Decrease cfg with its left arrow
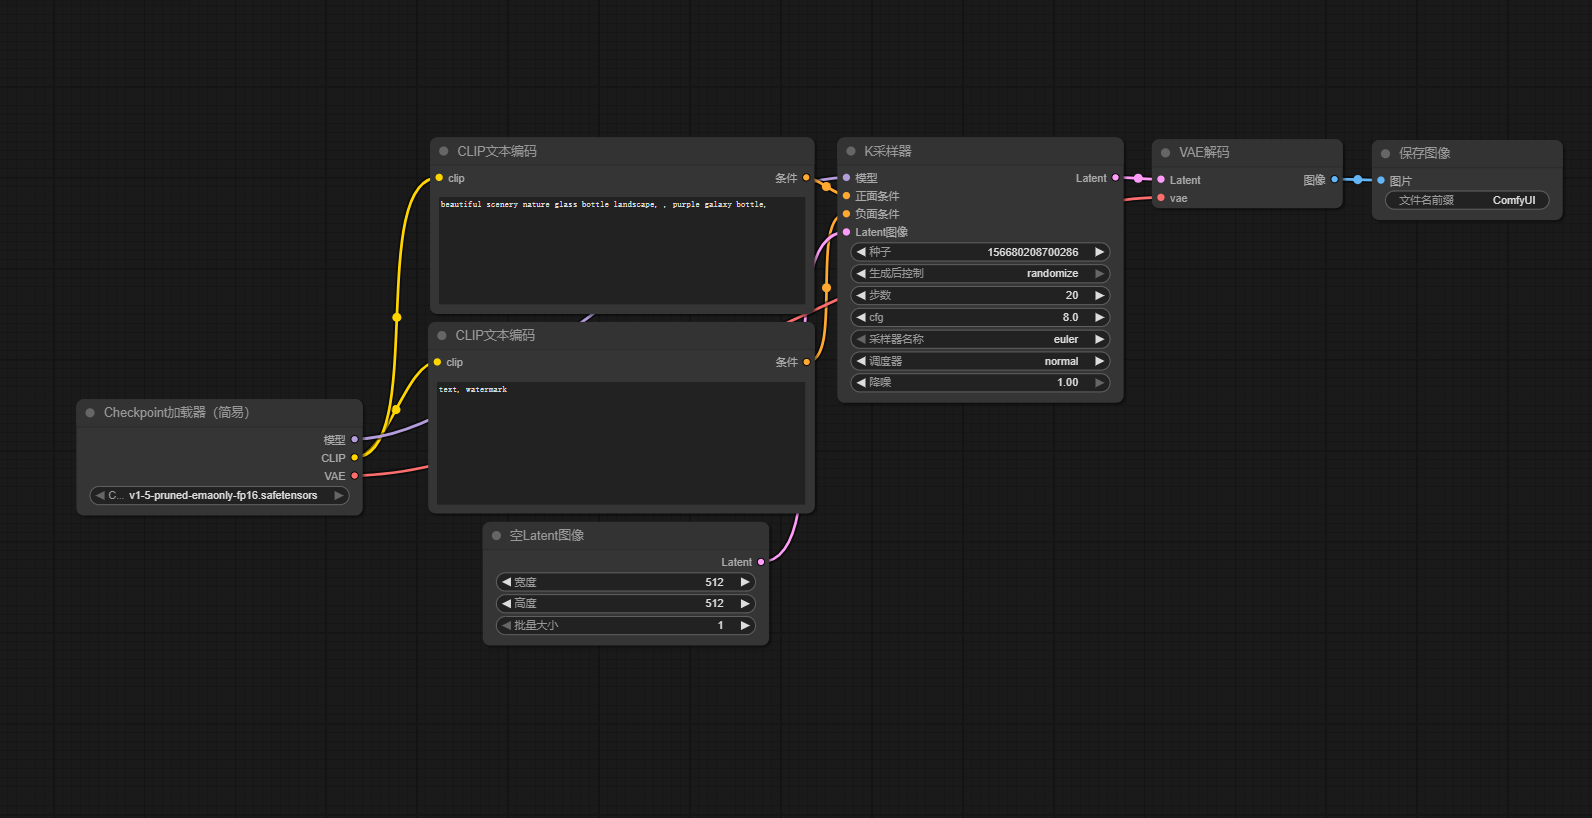The width and height of the screenshot is (1592, 818). pos(861,317)
